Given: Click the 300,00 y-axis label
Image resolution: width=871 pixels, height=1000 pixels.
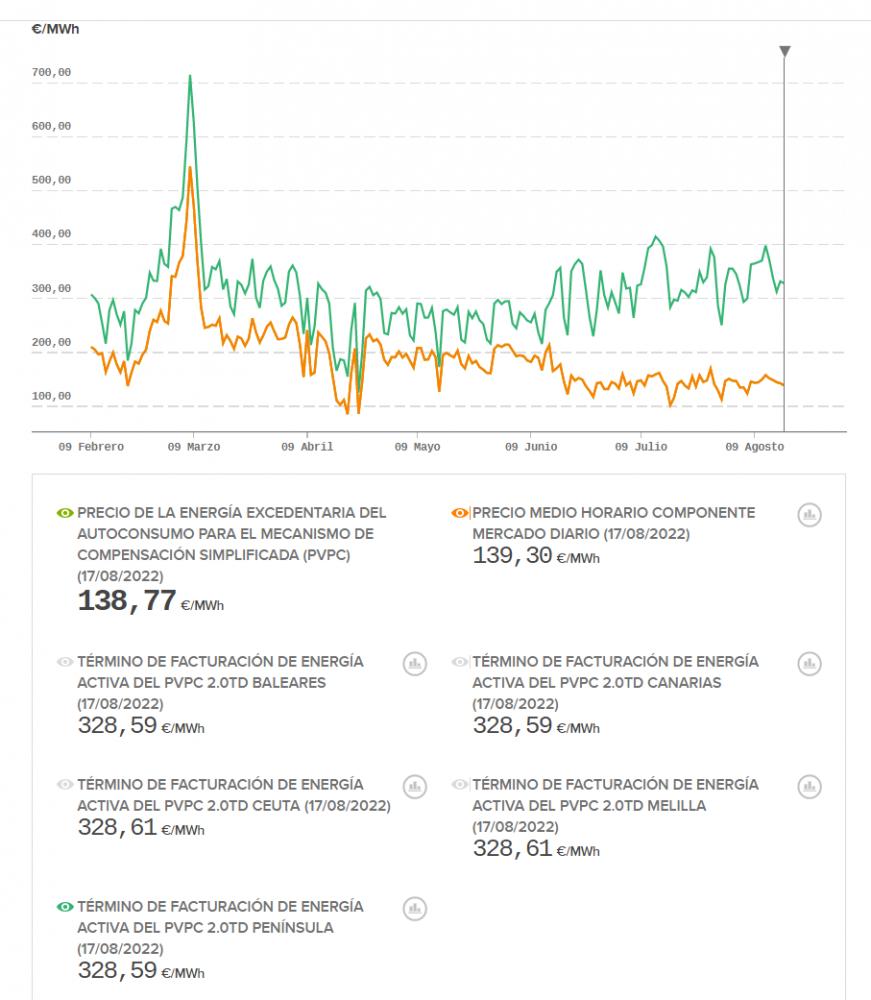Looking at the screenshot, I should [x=52, y=288].
